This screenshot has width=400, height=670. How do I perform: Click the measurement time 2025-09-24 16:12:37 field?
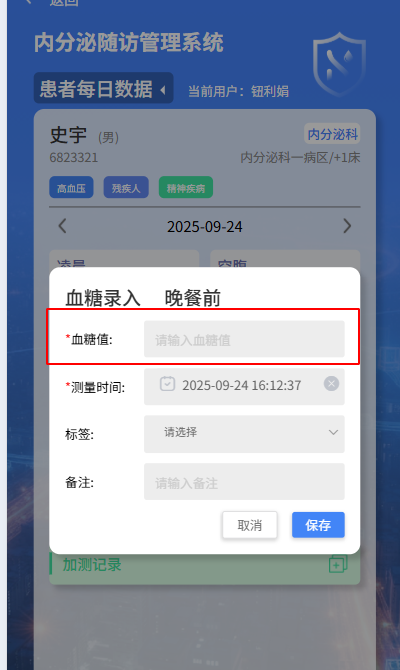tap(244, 387)
